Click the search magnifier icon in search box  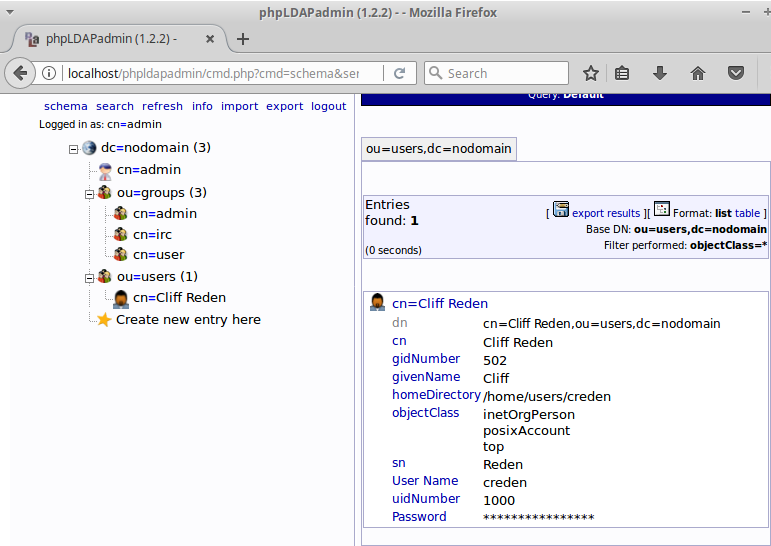[435, 73]
